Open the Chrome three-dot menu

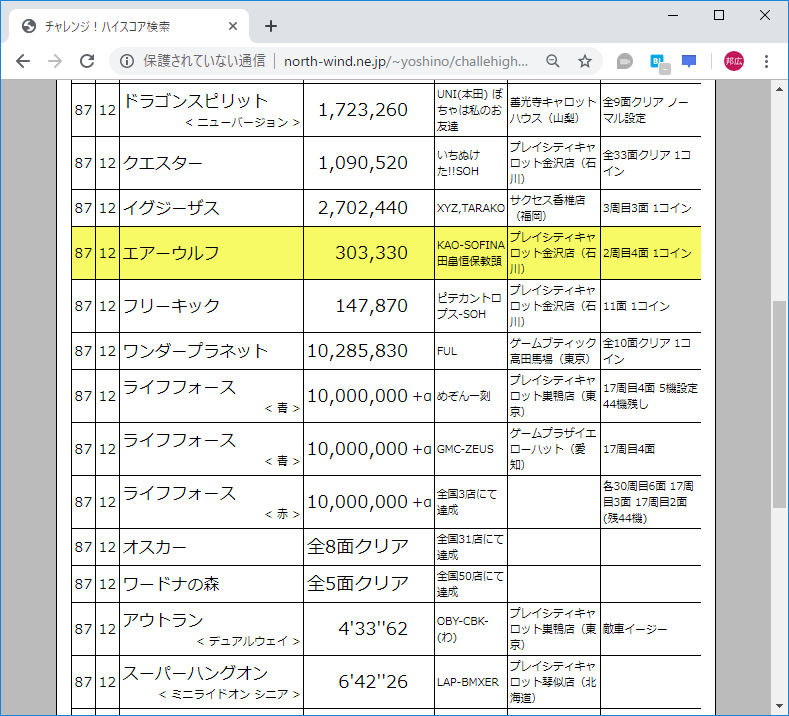click(x=766, y=61)
